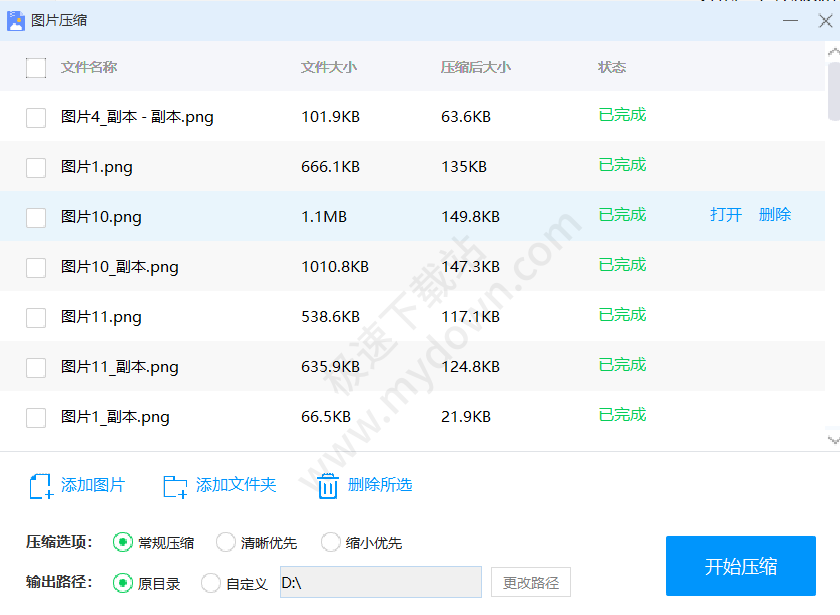Viewport: 840px width, 615px height.
Task: Click the 更改路径 change path button
Action: [530, 583]
